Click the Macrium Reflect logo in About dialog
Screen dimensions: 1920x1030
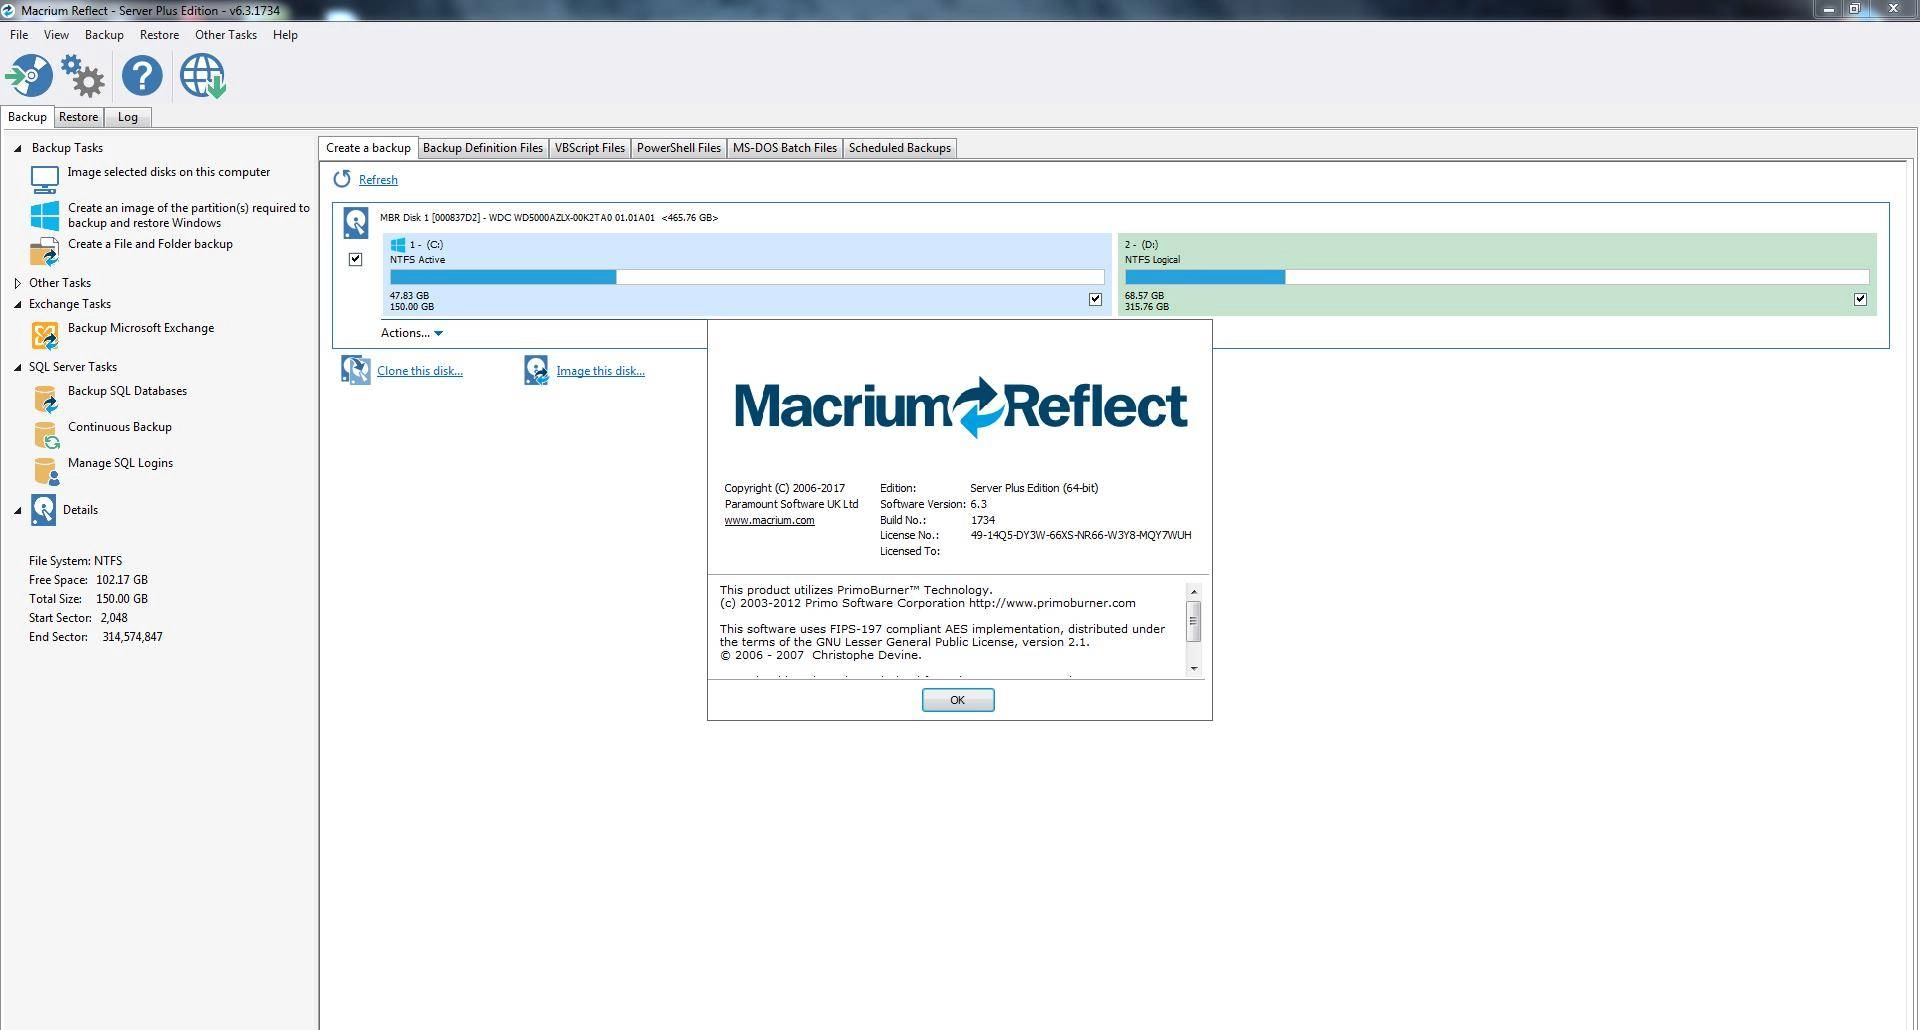(960, 407)
